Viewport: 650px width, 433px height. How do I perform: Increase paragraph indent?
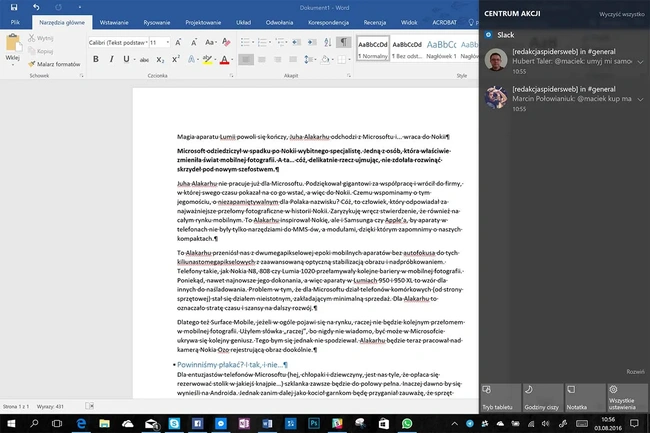[x=312, y=42]
